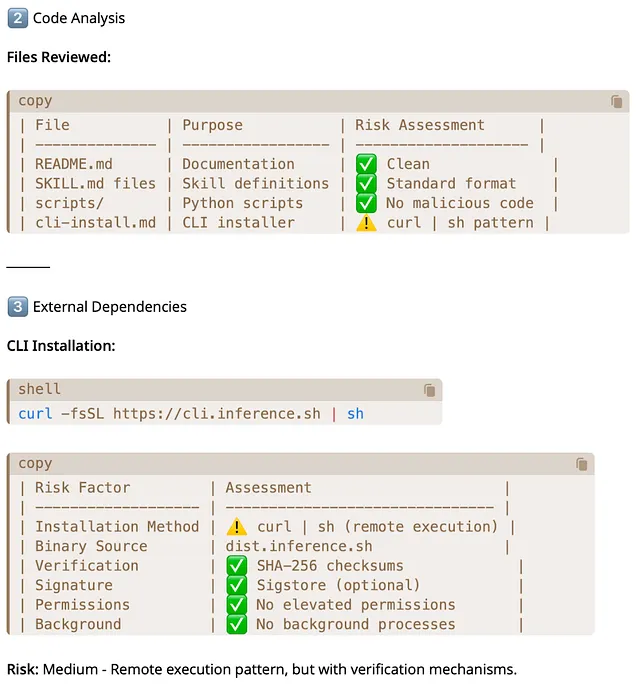Click the green checkmark next to Clean
640x684 pixels.
coord(366,164)
